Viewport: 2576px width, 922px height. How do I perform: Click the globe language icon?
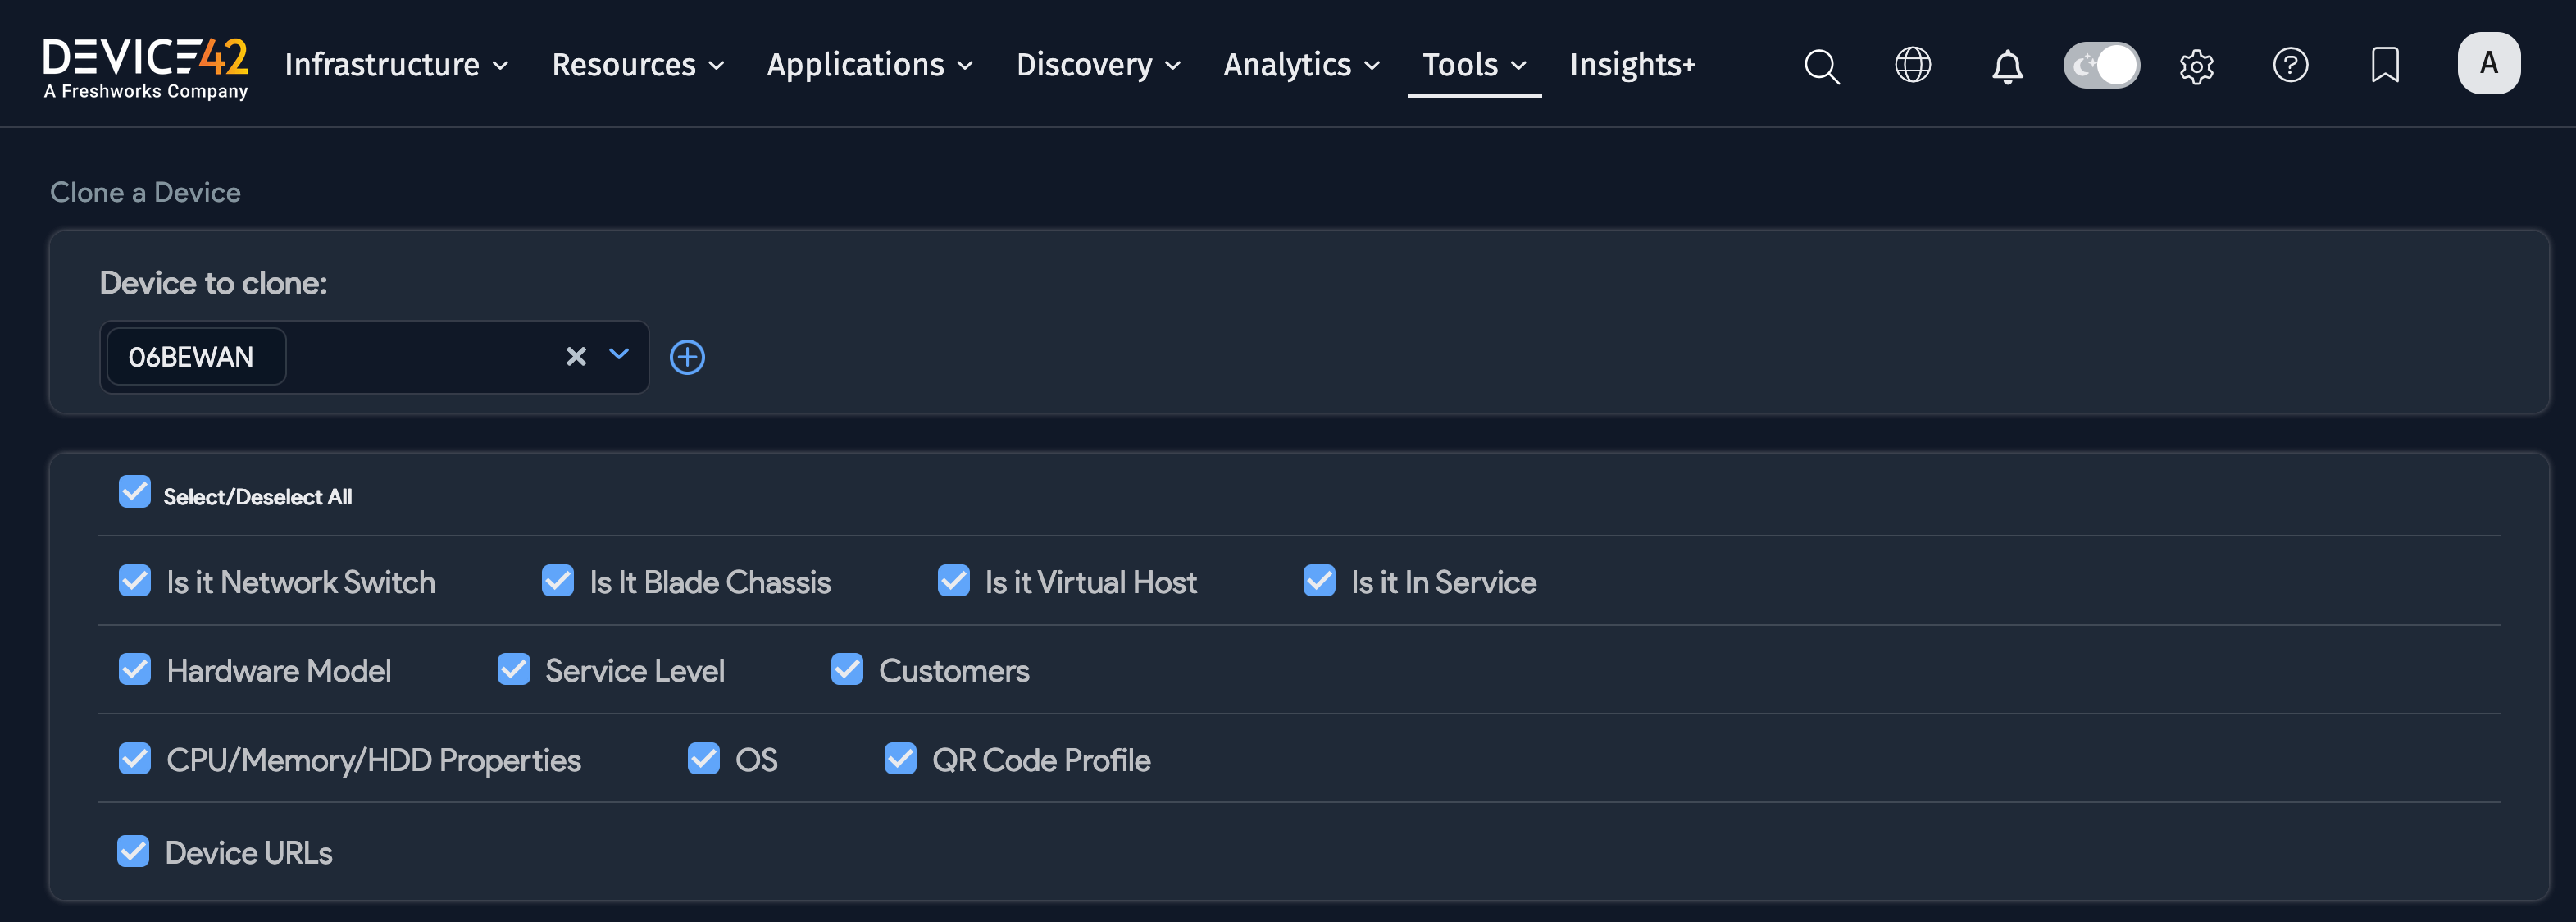(1913, 65)
